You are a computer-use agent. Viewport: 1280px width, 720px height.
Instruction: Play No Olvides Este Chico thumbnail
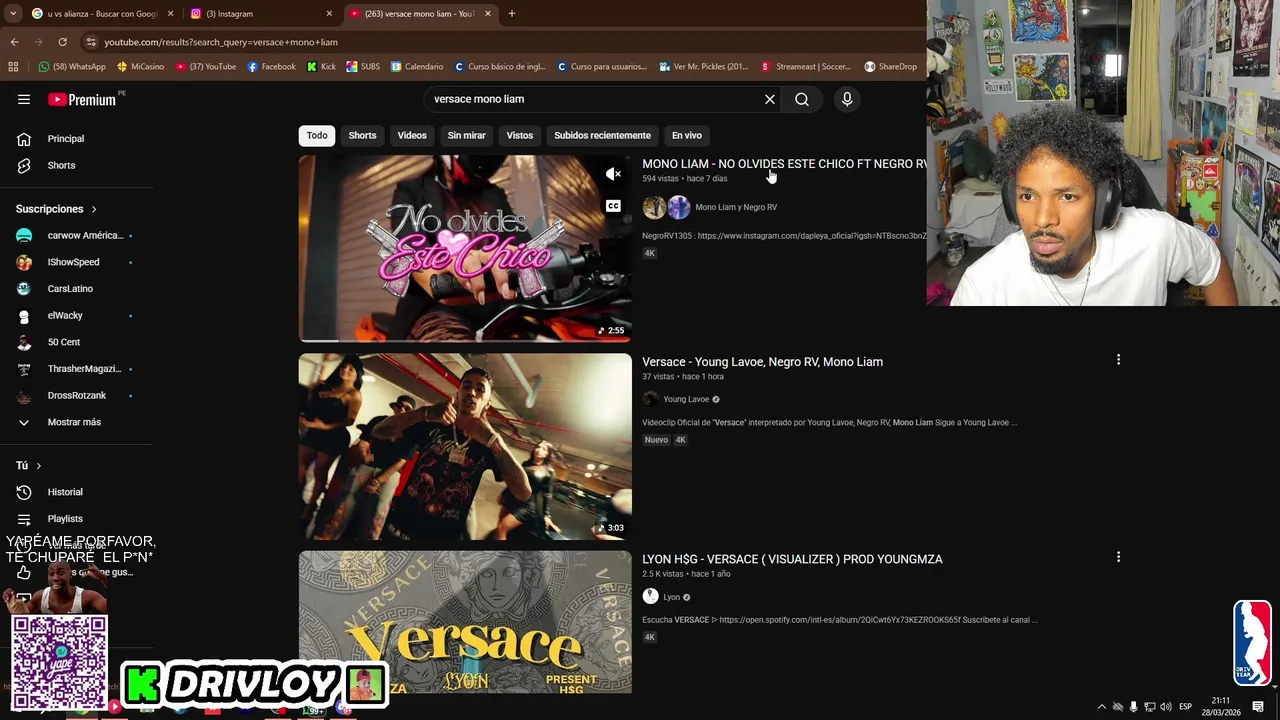pos(465,248)
